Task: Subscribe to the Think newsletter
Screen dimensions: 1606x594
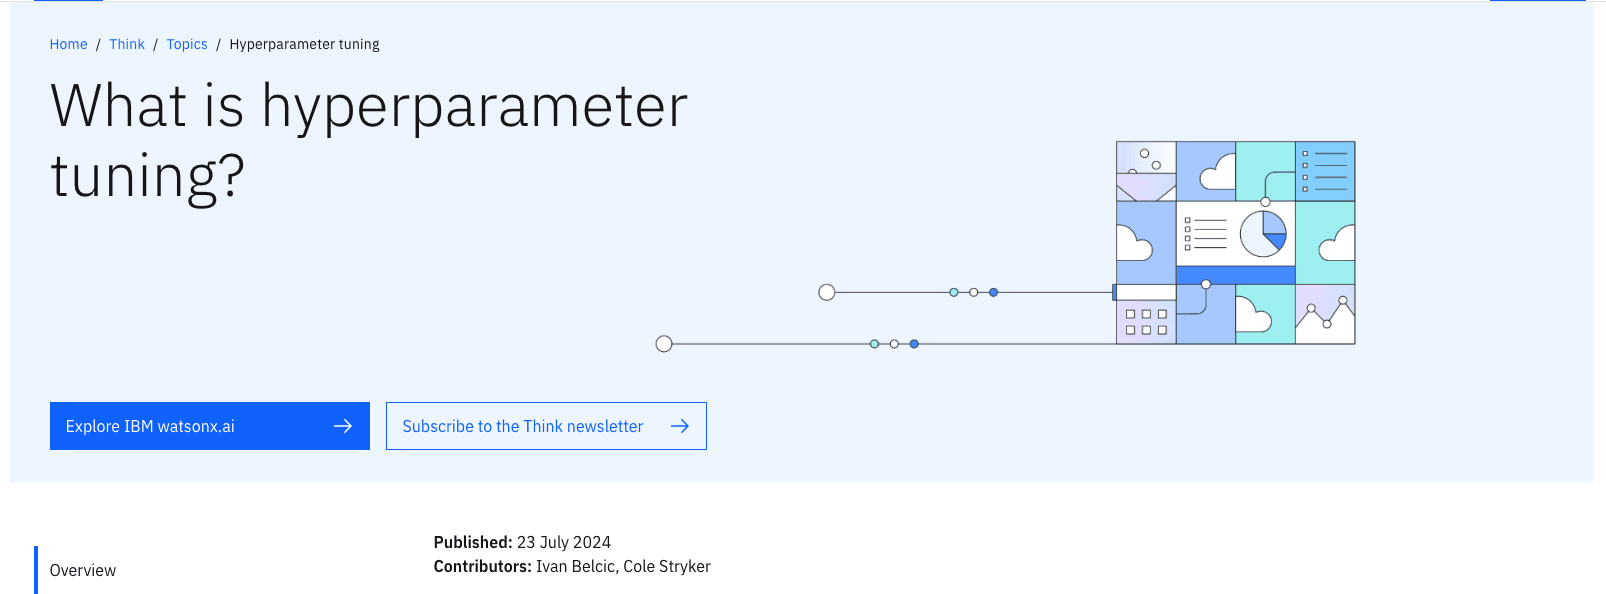Action: point(546,426)
